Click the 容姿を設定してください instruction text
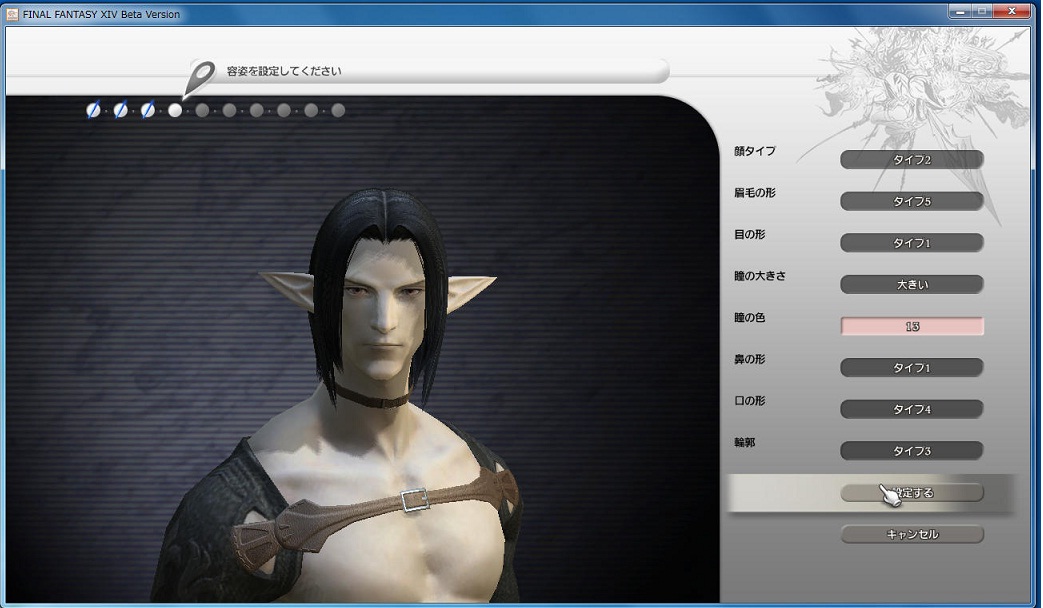This screenshot has width=1043, height=608. point(284,71)
